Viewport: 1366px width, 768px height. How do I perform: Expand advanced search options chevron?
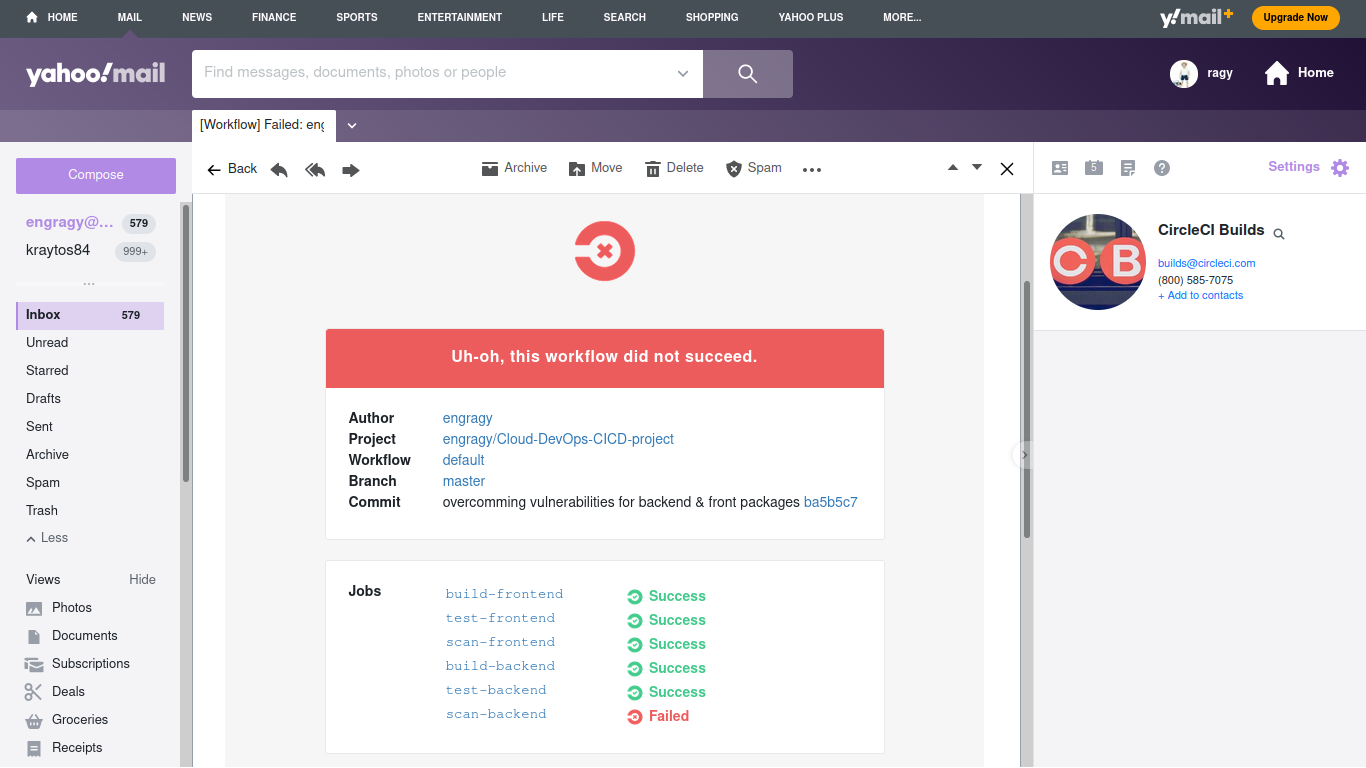pos(683,74)
